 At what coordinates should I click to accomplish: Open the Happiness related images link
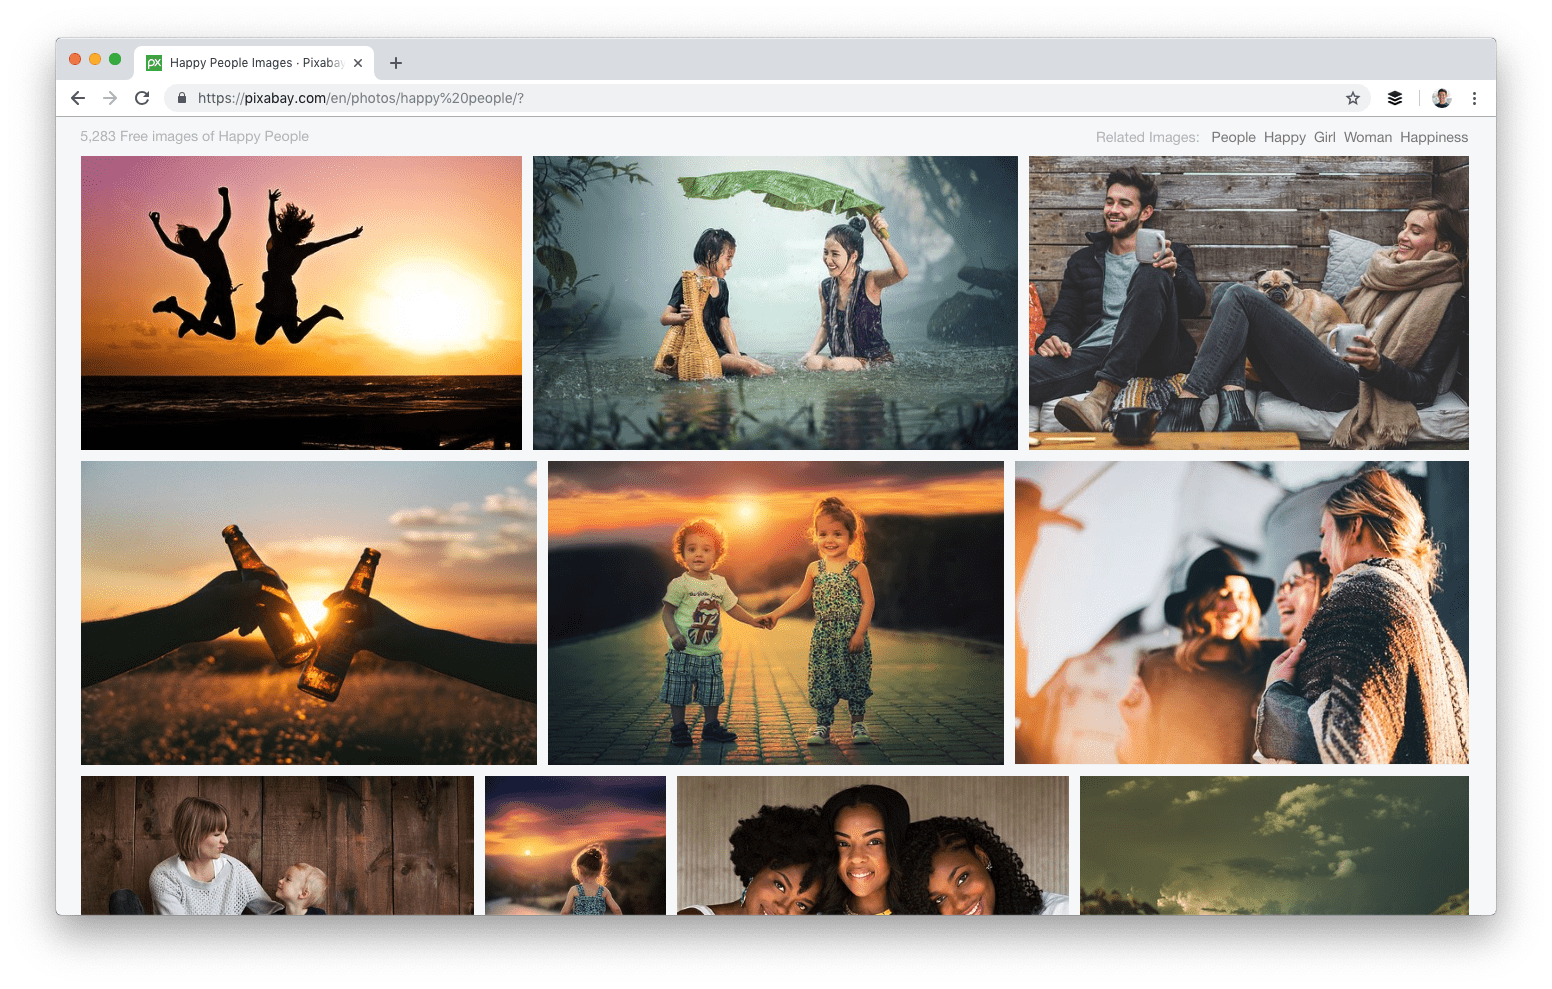[x=1434, y=137]
